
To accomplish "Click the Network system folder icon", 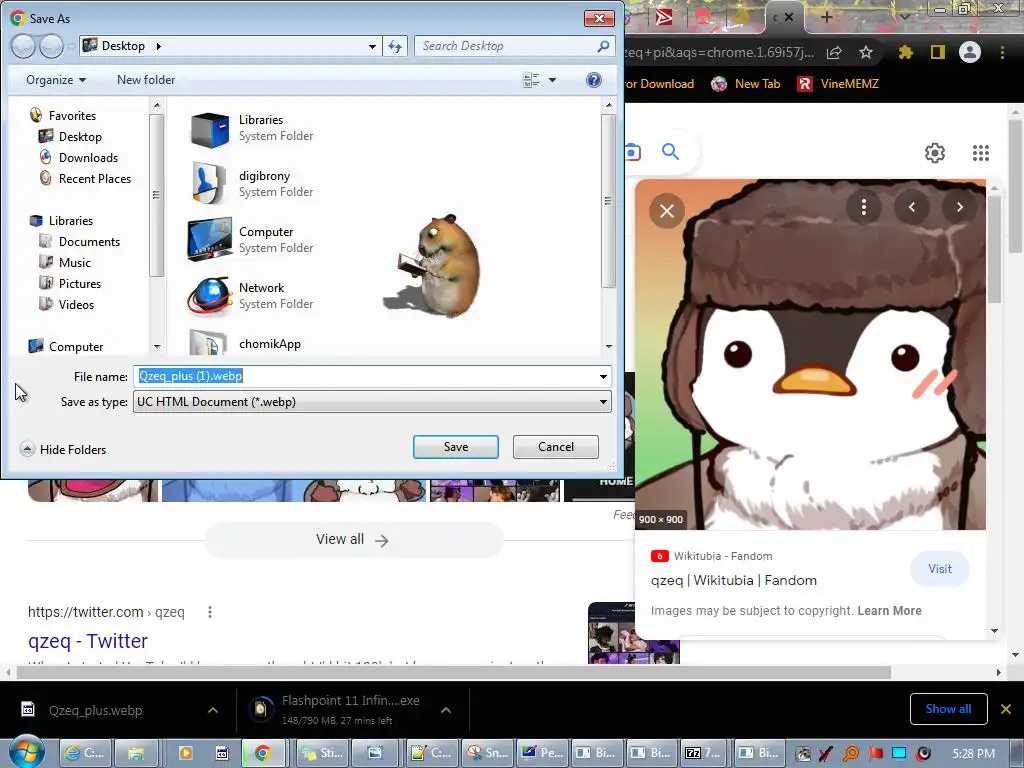I will 210,296.
